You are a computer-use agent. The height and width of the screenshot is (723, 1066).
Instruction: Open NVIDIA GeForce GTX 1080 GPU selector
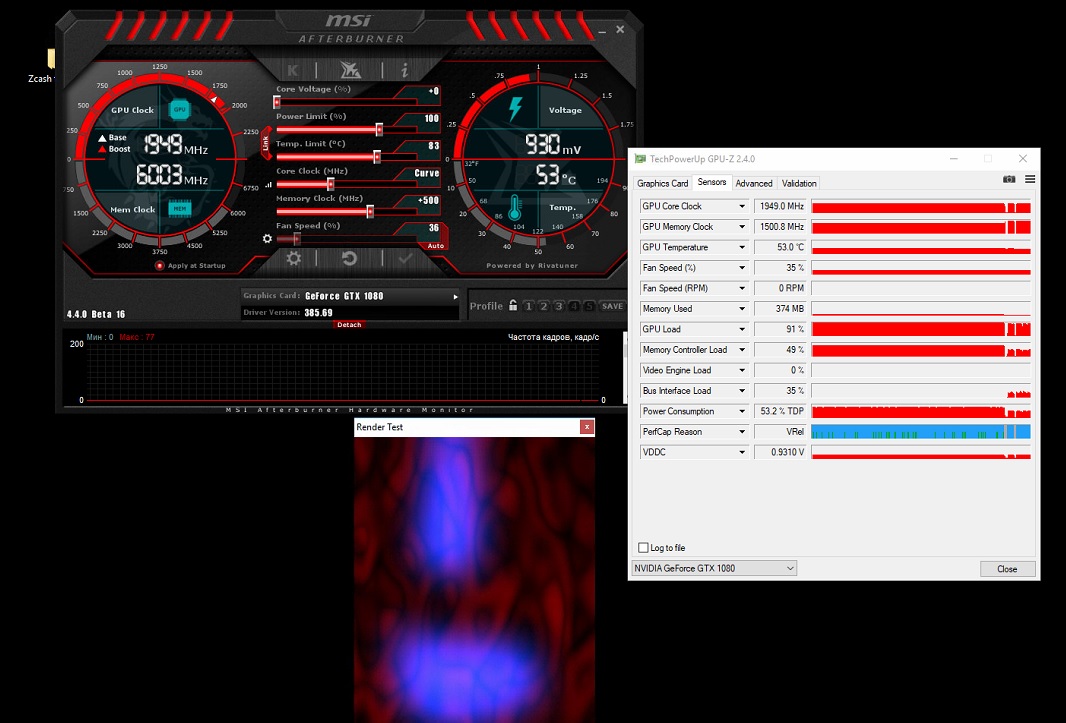coord(714,568)
